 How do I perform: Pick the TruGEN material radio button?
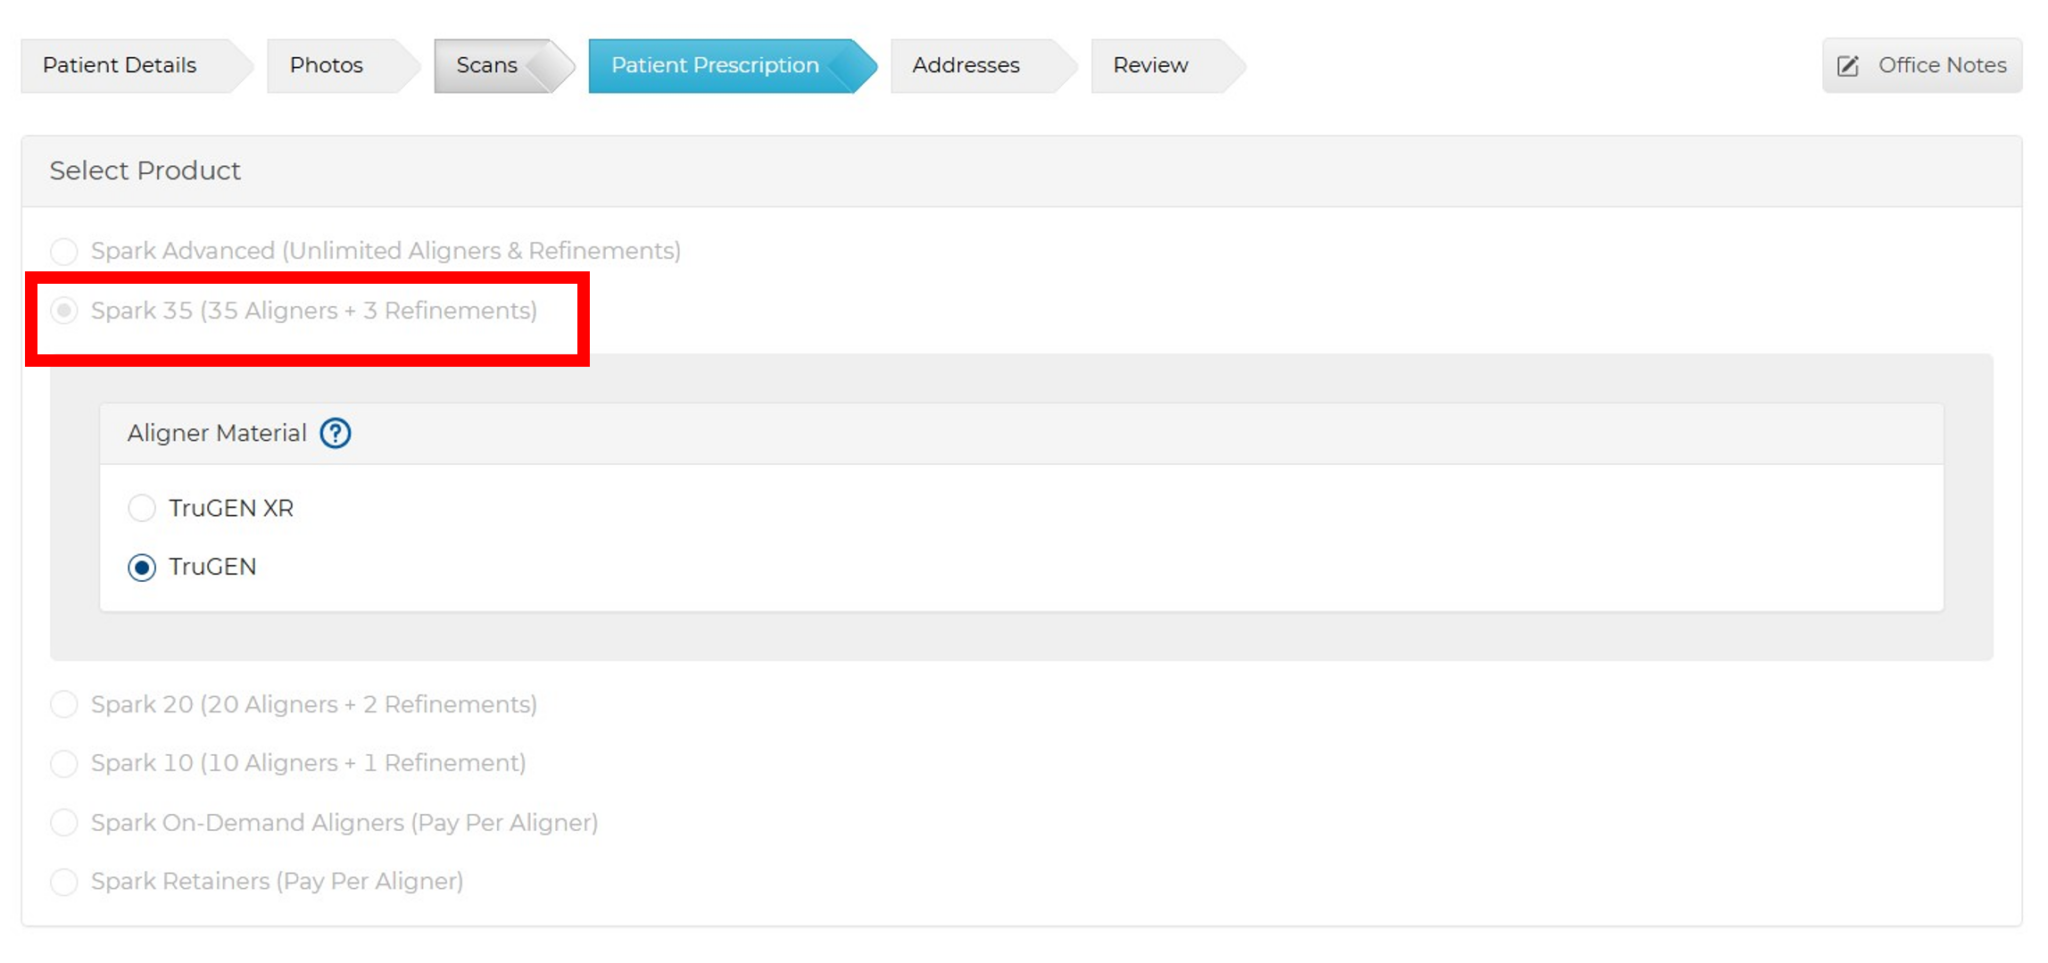(142, 567)
